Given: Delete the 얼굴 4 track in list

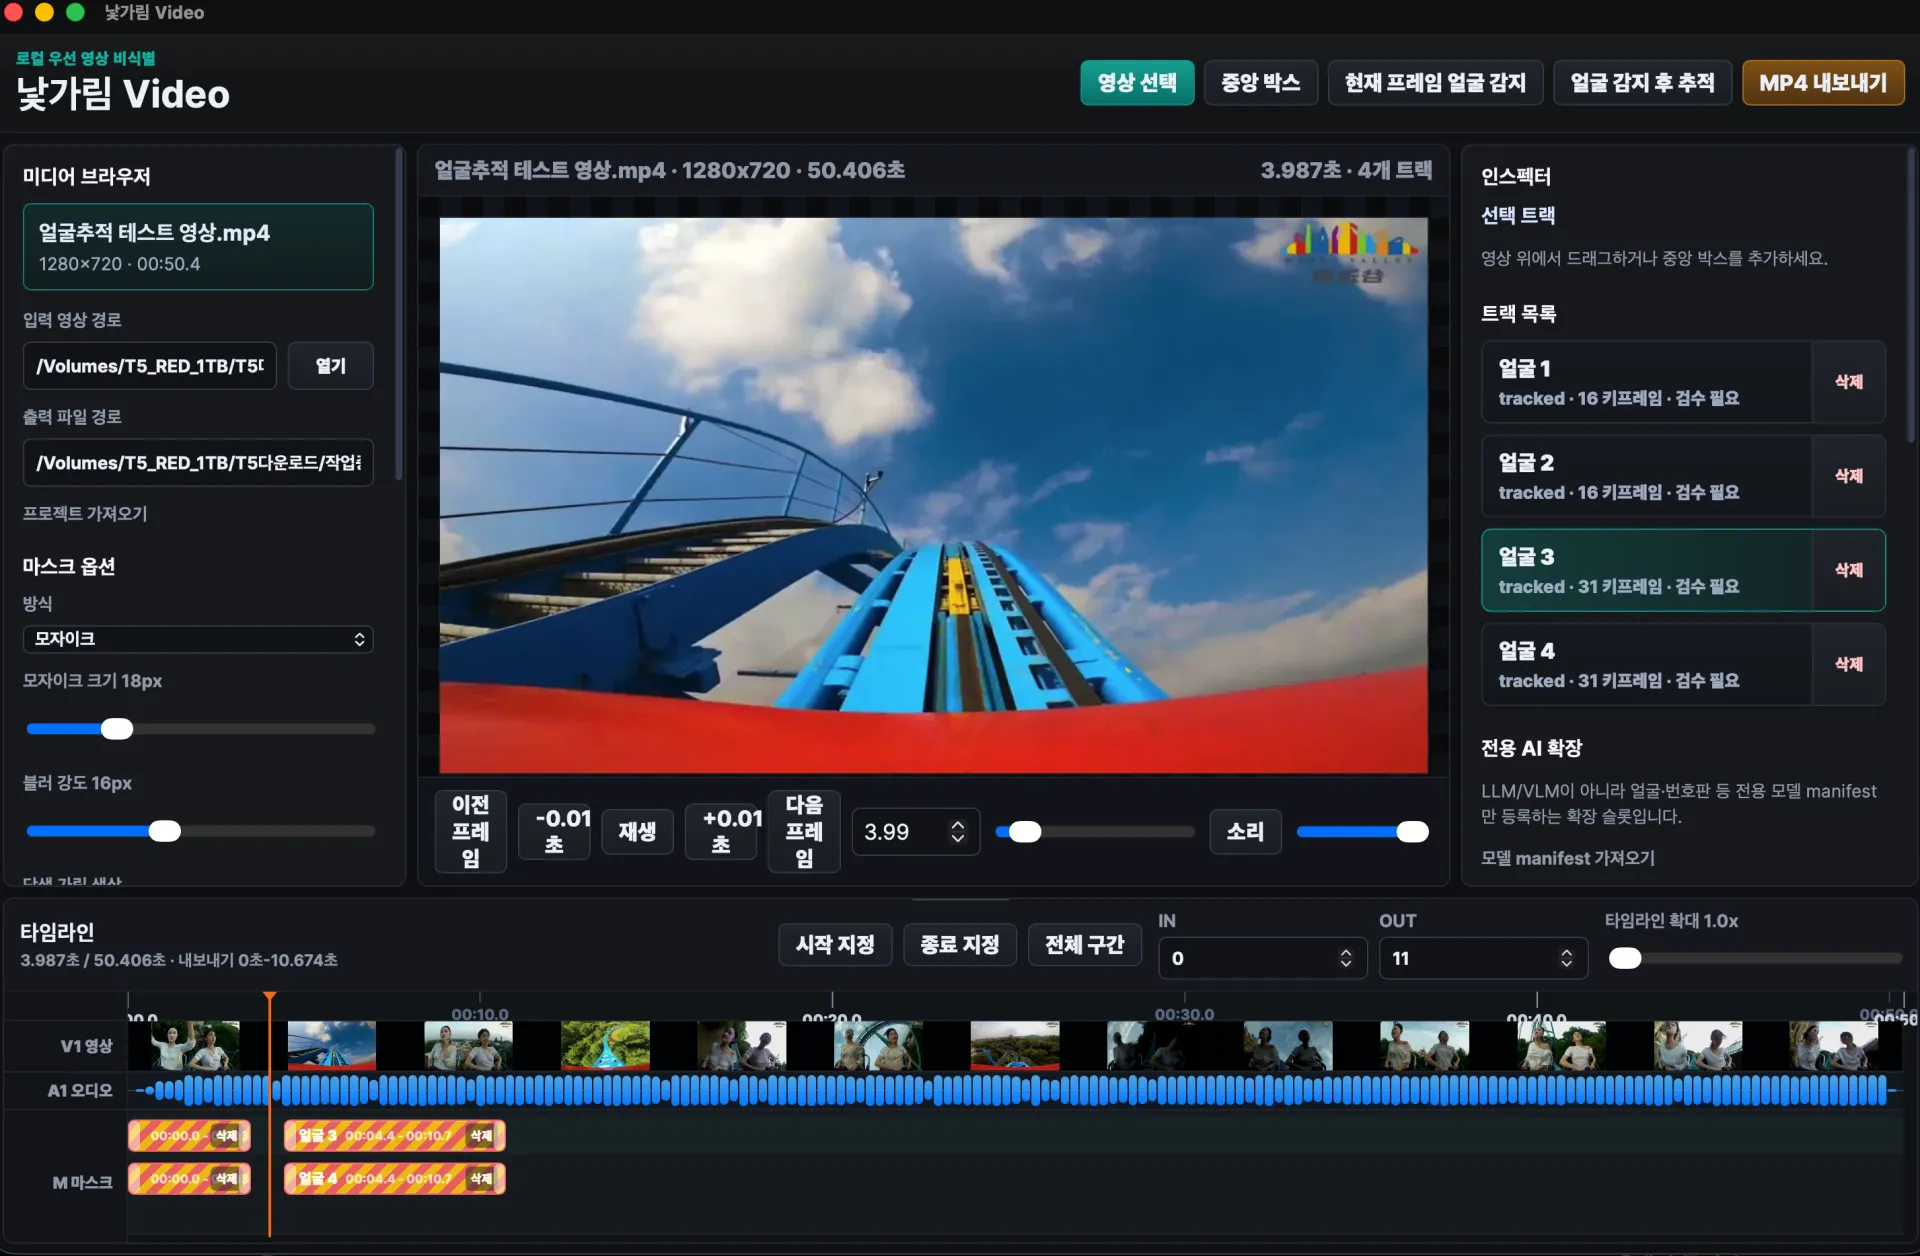Looking at the screenshot, I should [x=1849, y=664].
